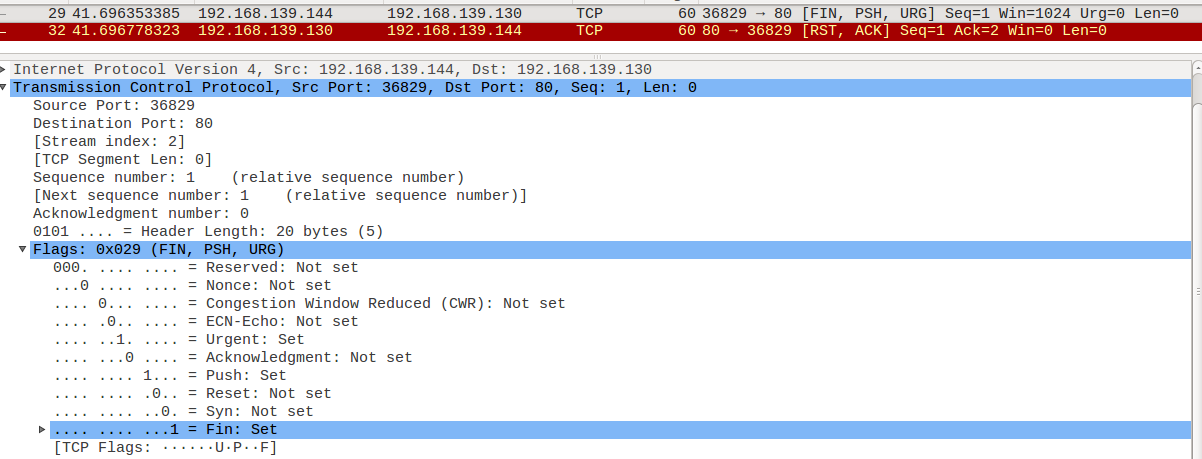Expand the Fin: Set tree node
The width and height of the screenshot is (1202, 459).
point(42,430)
